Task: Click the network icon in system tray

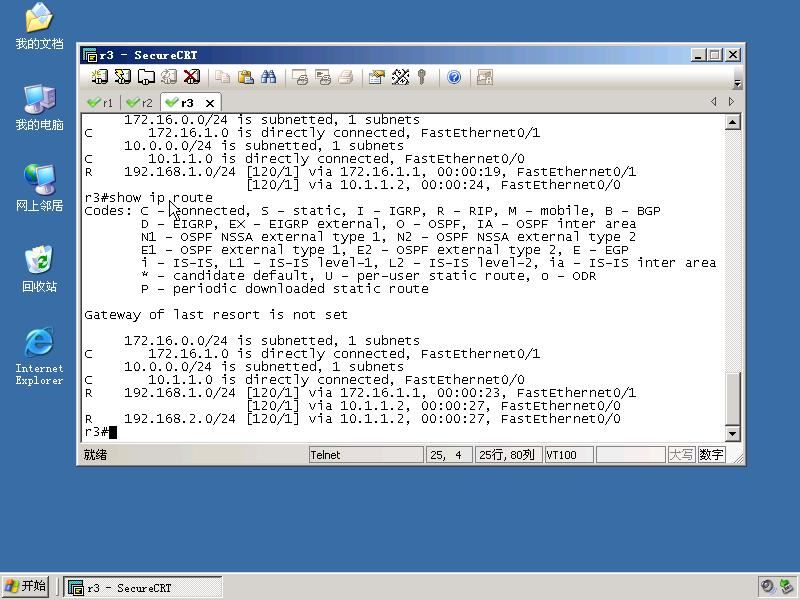Action: pyautogui.click(x=786, y=586)
